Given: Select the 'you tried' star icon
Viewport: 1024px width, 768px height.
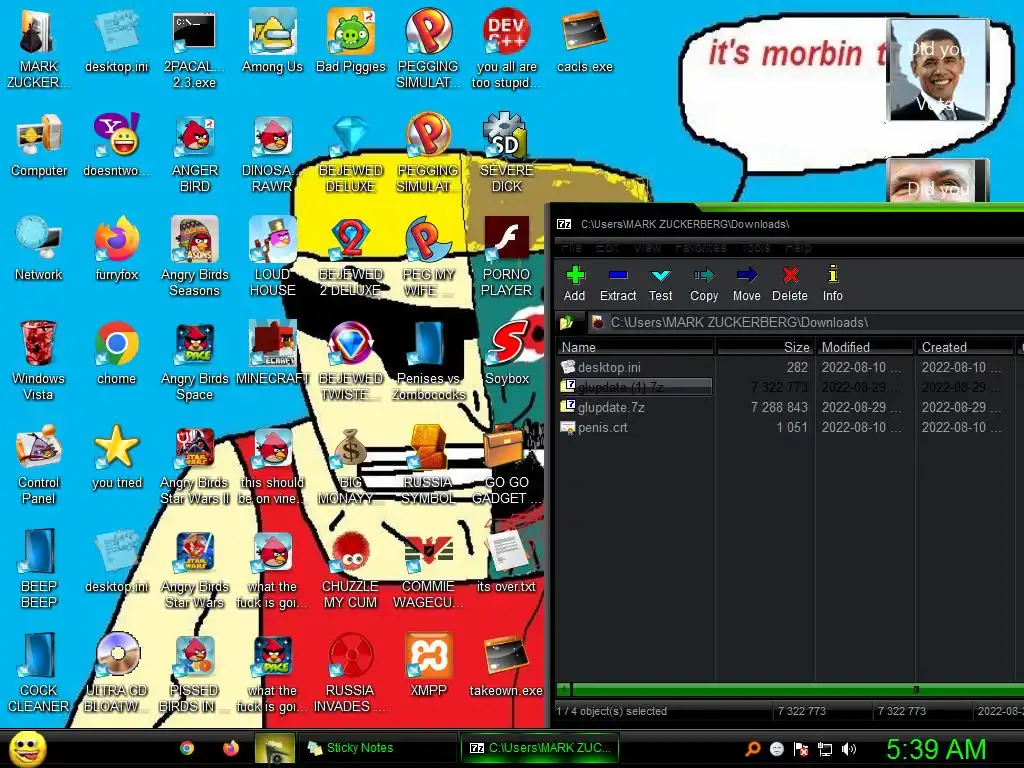Looking at the screenshot, I should 117,456.
